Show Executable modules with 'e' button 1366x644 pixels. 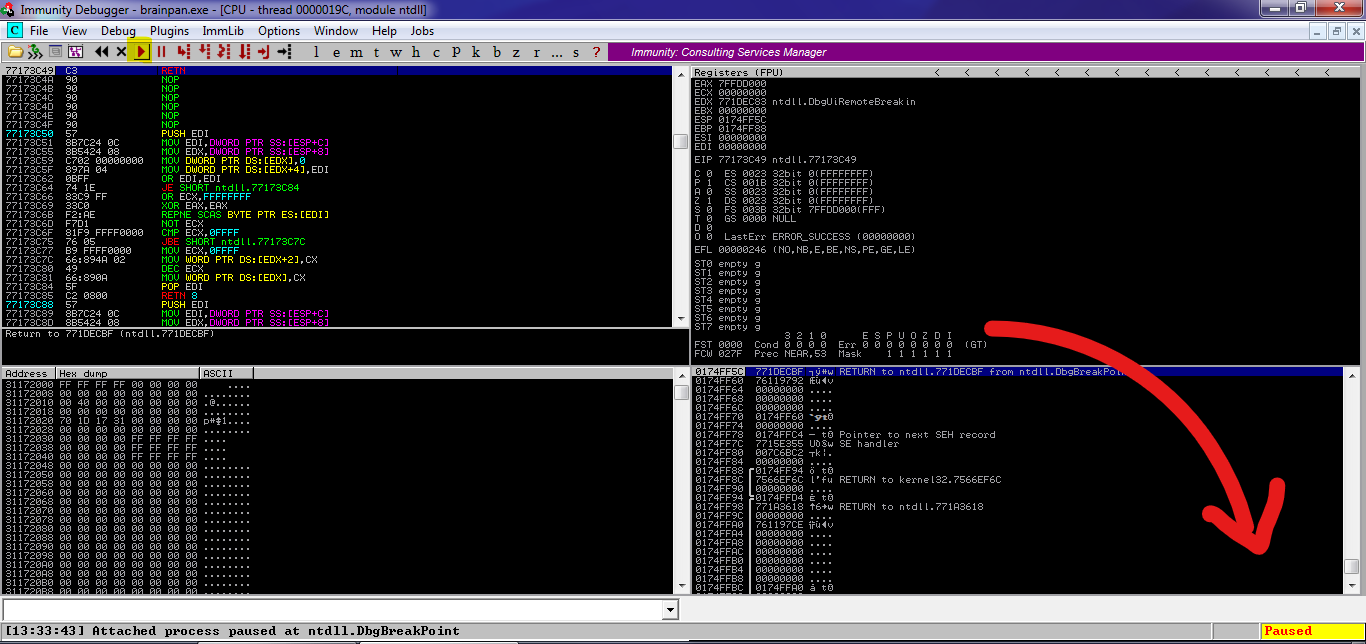(x=336, y=51)
